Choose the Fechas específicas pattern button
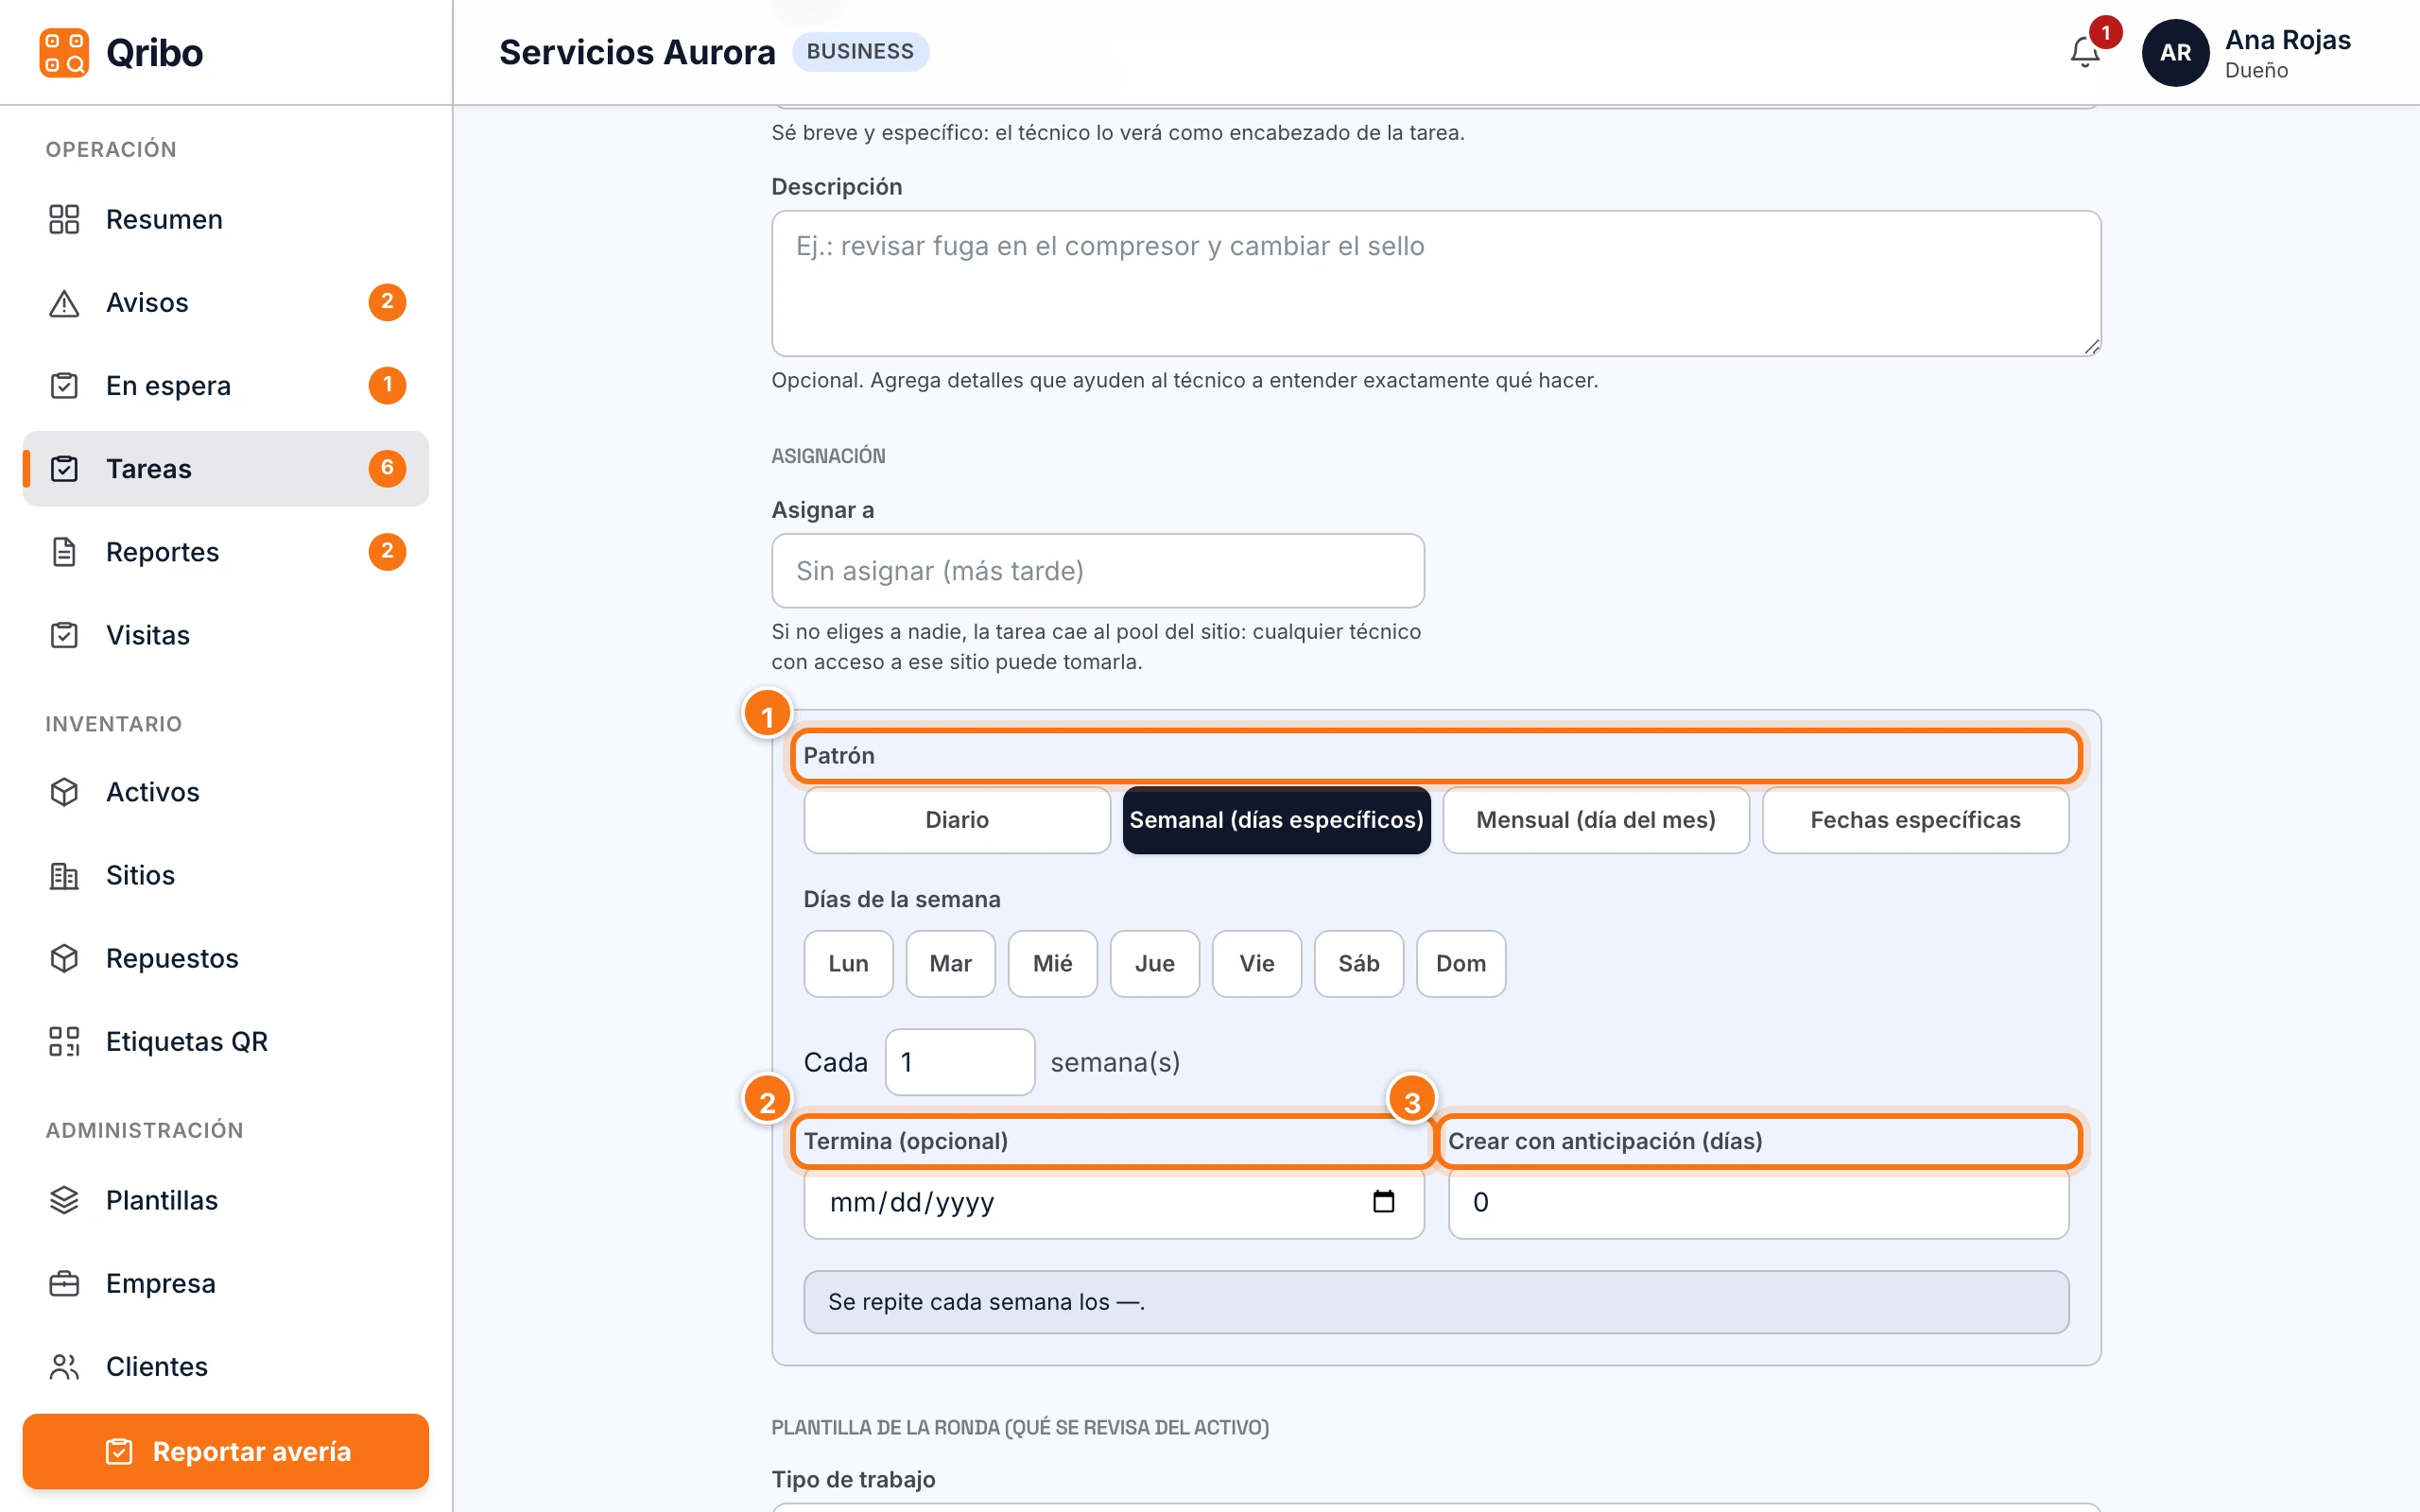Screen dimensions: 2420x1512 (x=1915, y=820)
